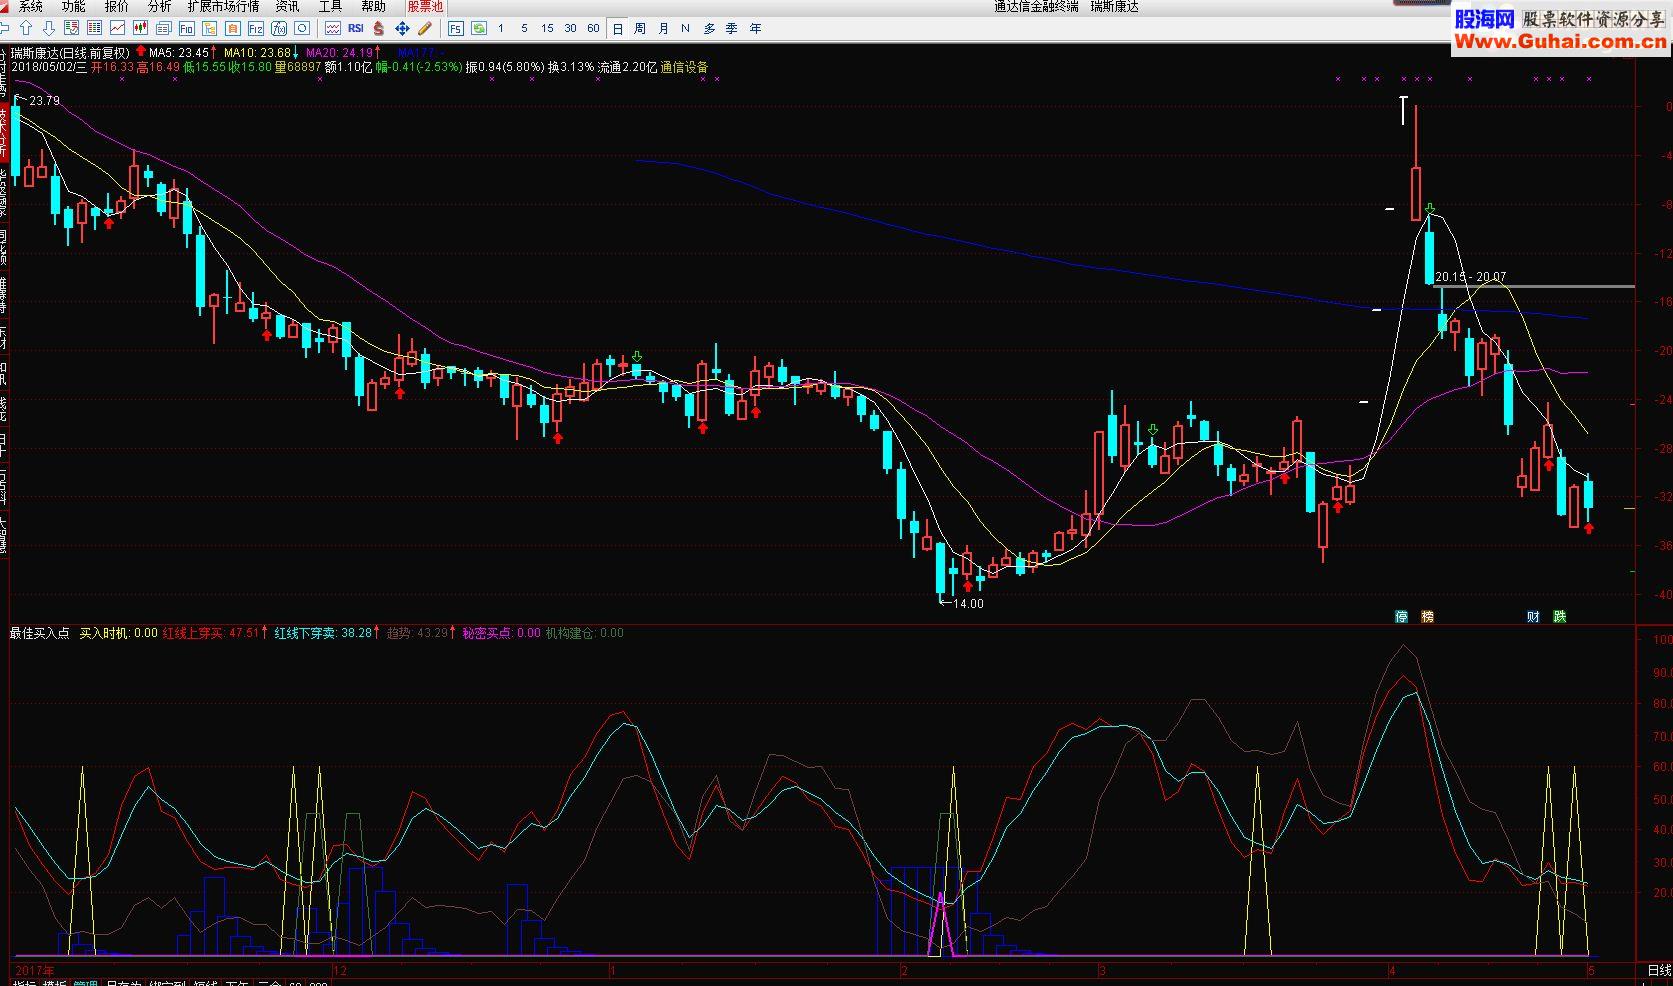The width and height of the screenshot is (1673, 986).
Task: Click the indicator wave chart icon
Action: tap(332, 29)
